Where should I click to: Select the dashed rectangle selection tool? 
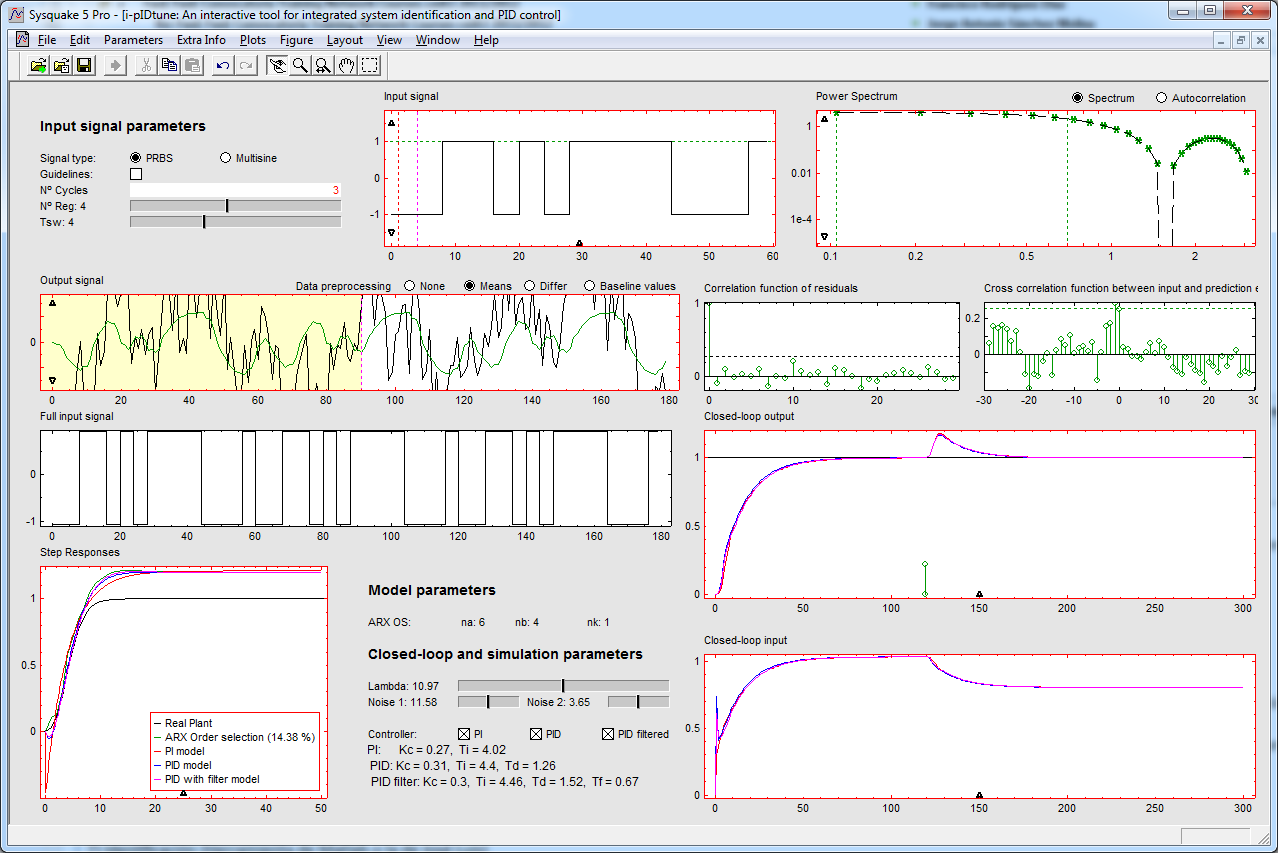click(x=370, y=66)
